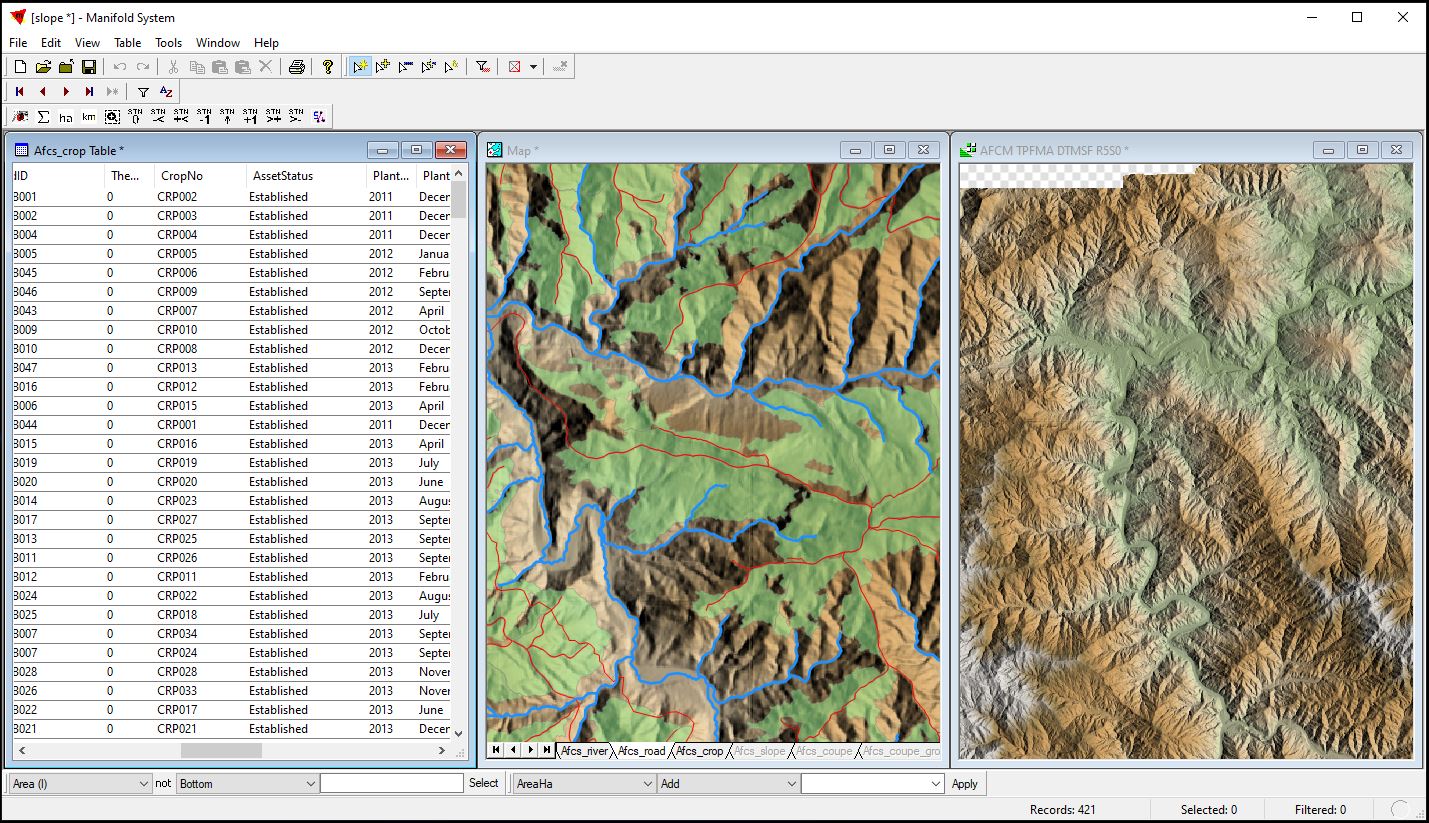
Task: Enable the Add to Selection mode button
Action: click(x=382, y=67)
